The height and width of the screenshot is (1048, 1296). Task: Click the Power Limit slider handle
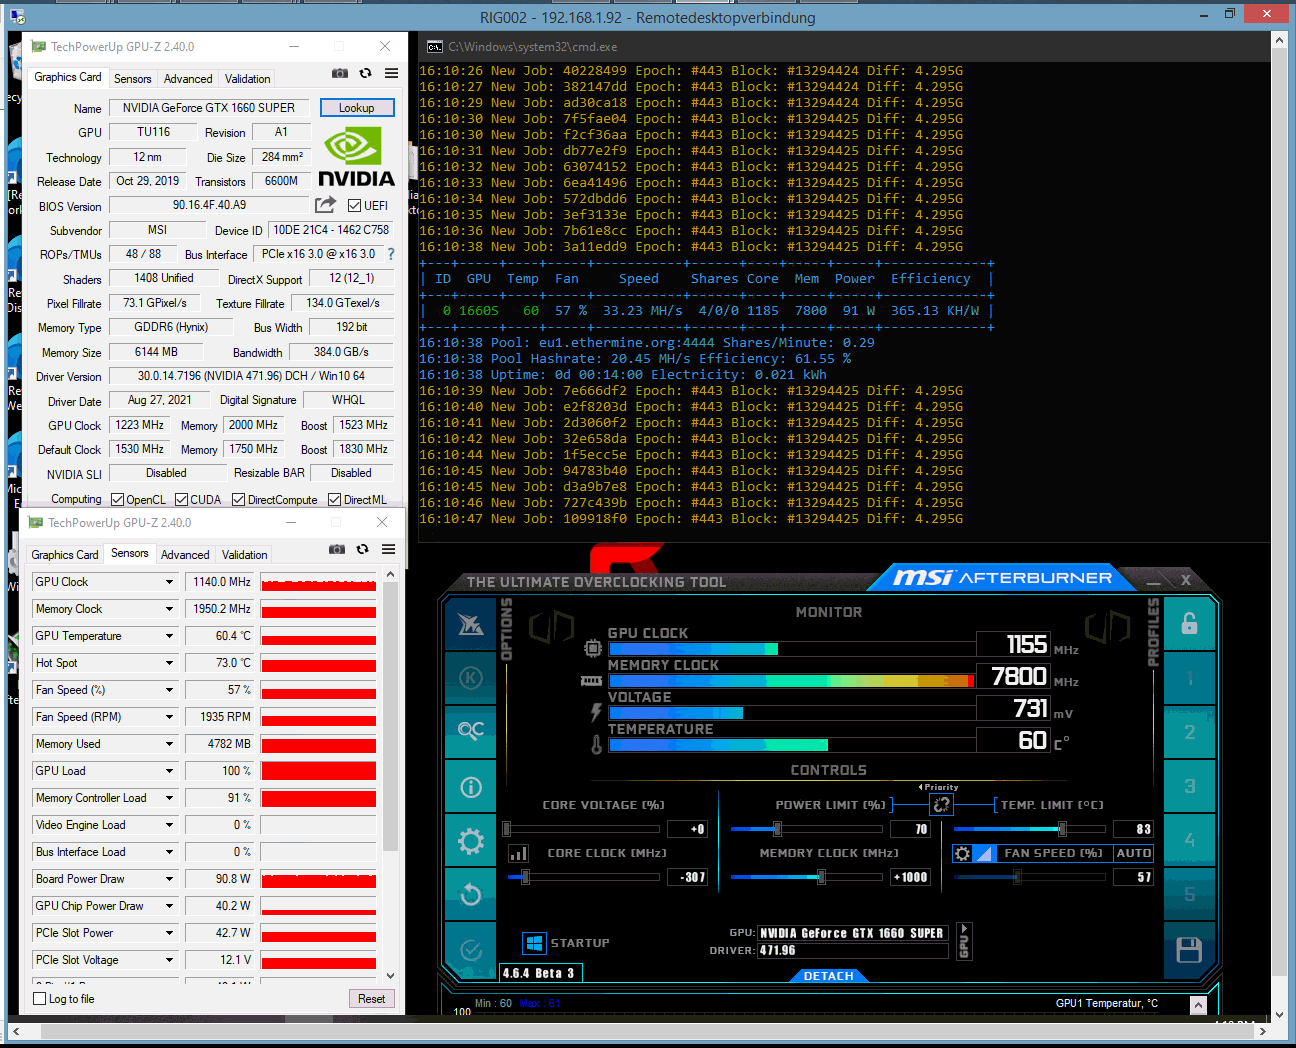tap(777, 829)
